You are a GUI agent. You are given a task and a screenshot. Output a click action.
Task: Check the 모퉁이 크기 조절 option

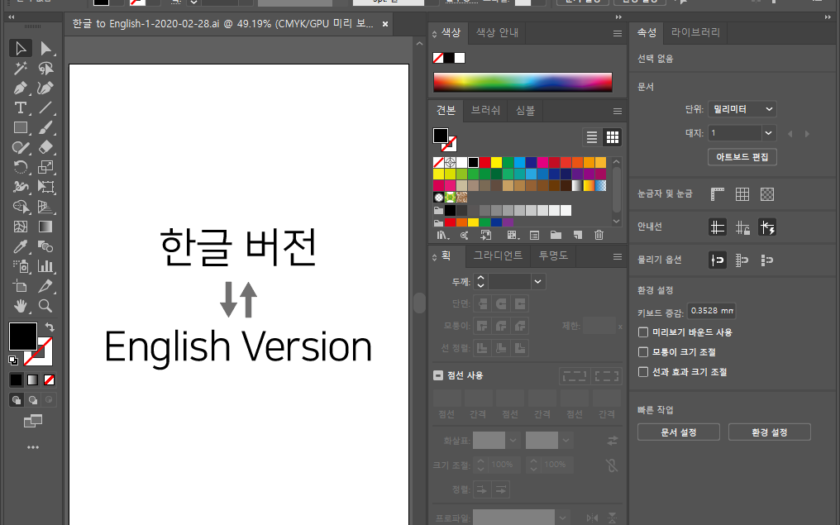coord(643,352)
